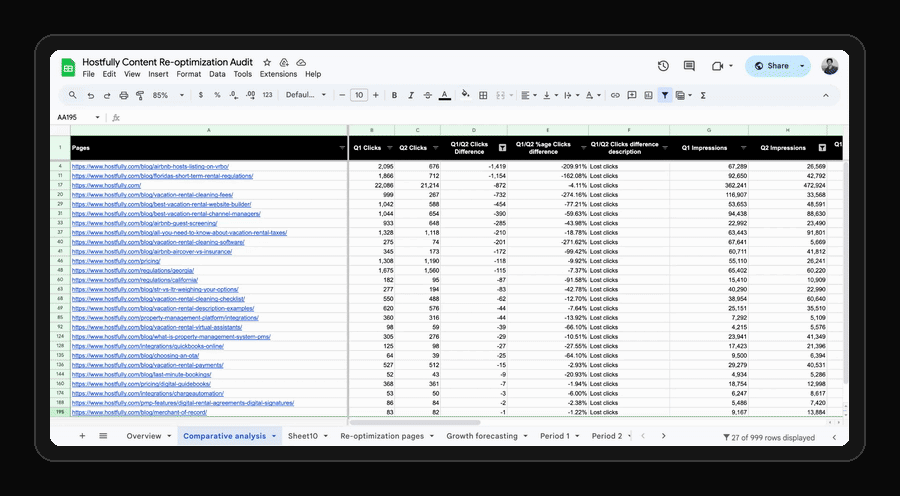Click the move document icon

[284, 62]
